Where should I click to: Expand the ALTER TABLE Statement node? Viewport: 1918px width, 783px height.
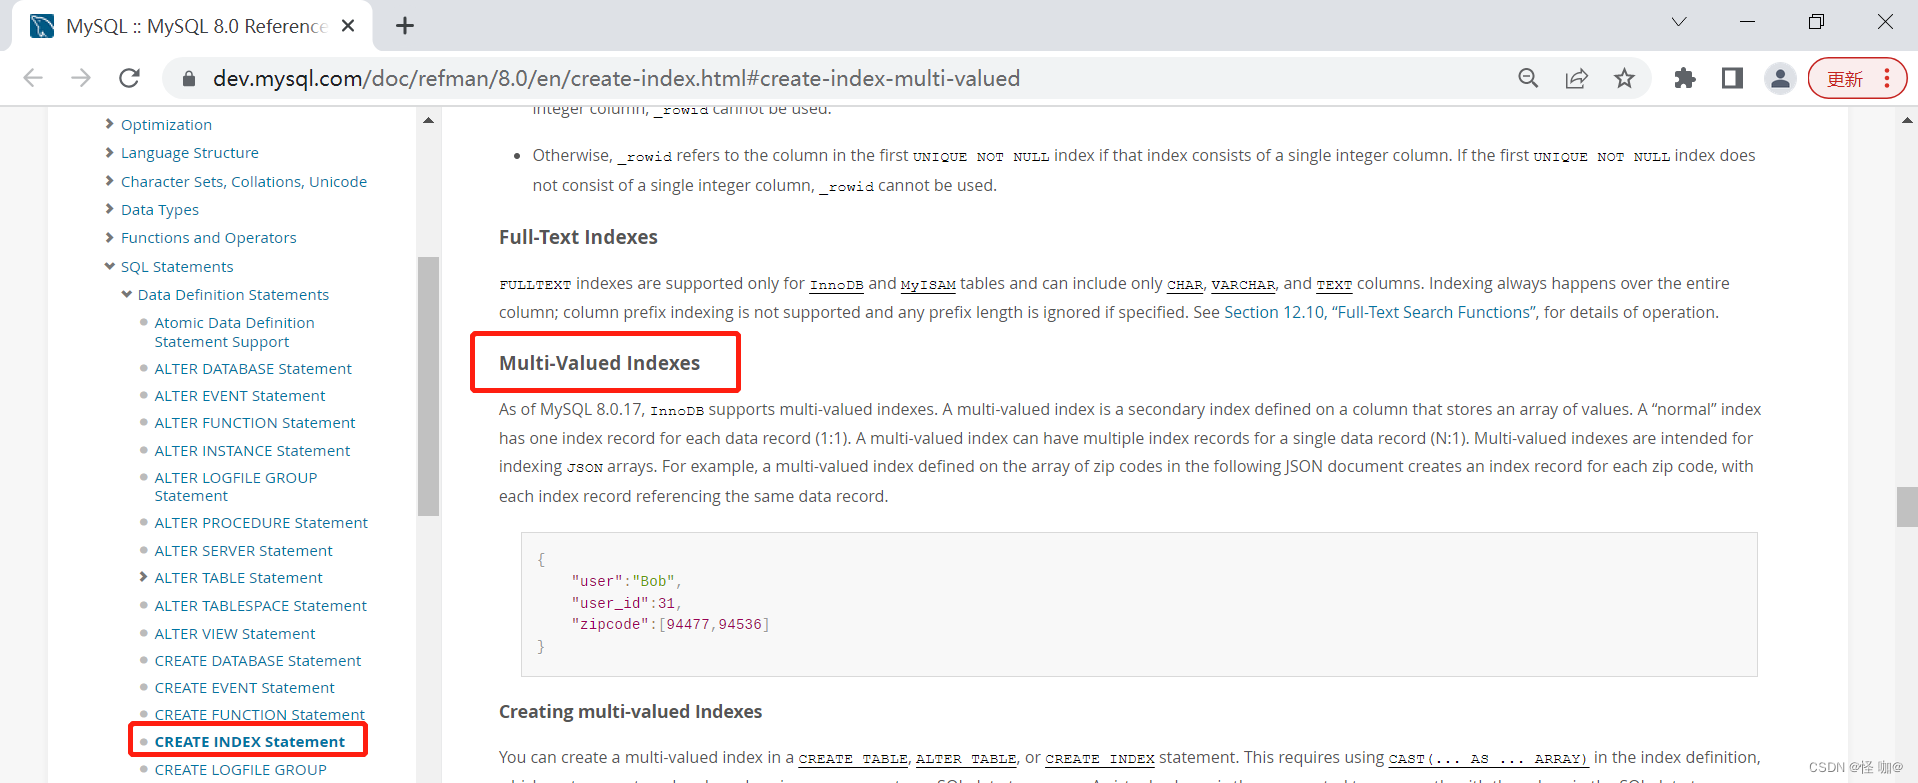coord(143,577)
